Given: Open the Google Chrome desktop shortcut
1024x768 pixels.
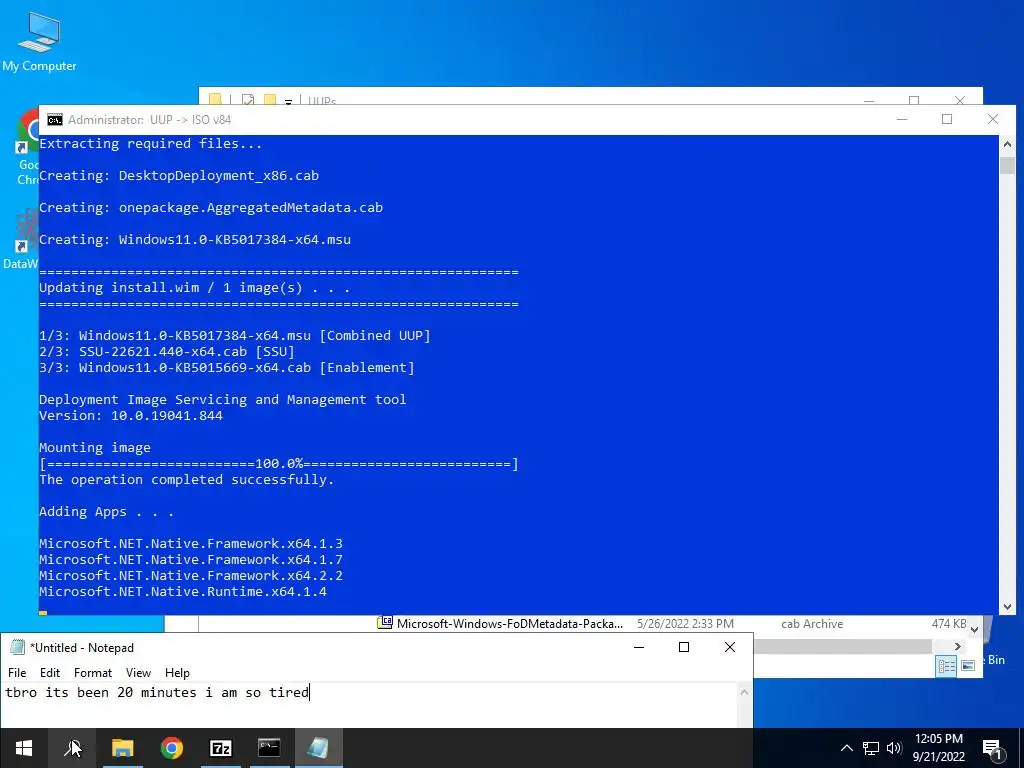Looking at the screenshot, I should coord(27,147).
